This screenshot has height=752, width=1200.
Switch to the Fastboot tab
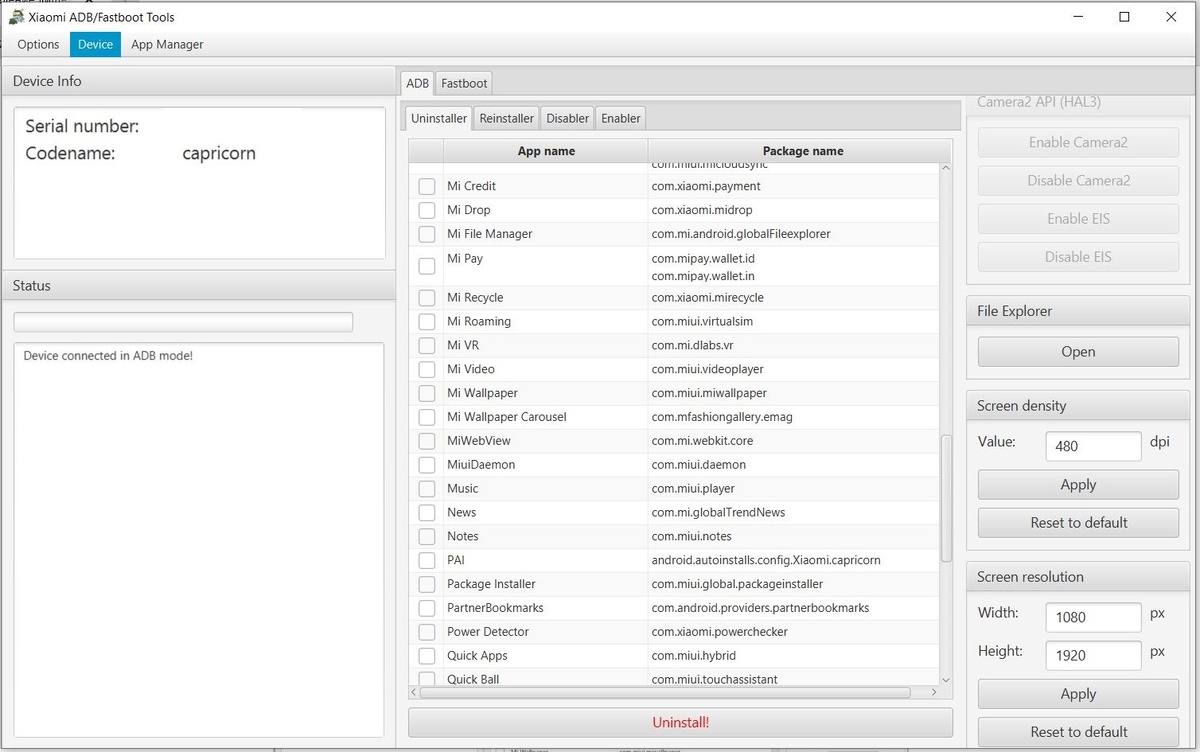coord(464,83)
